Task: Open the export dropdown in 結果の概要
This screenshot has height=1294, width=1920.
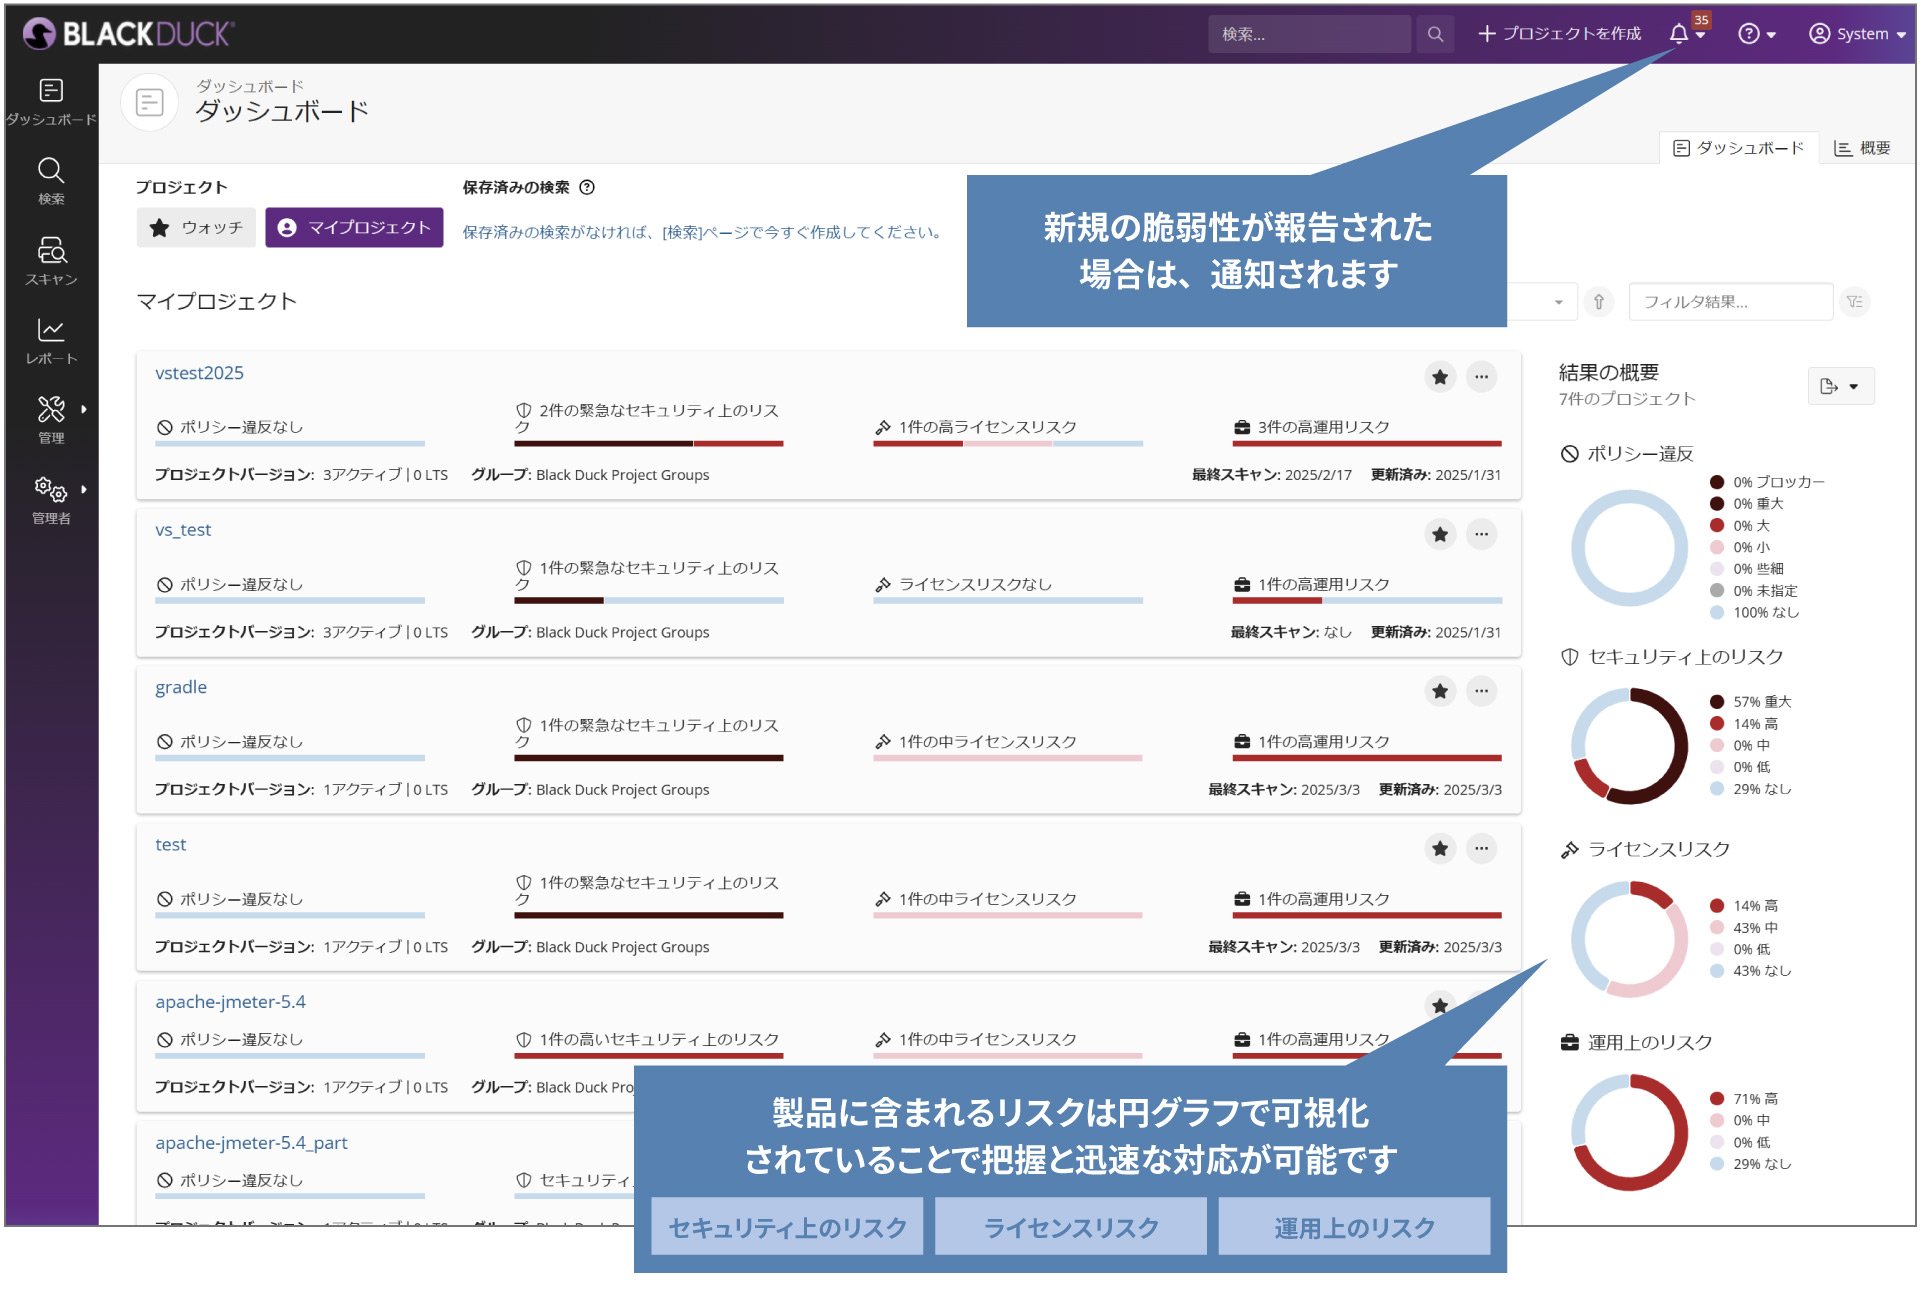Action: [1840, 386]
